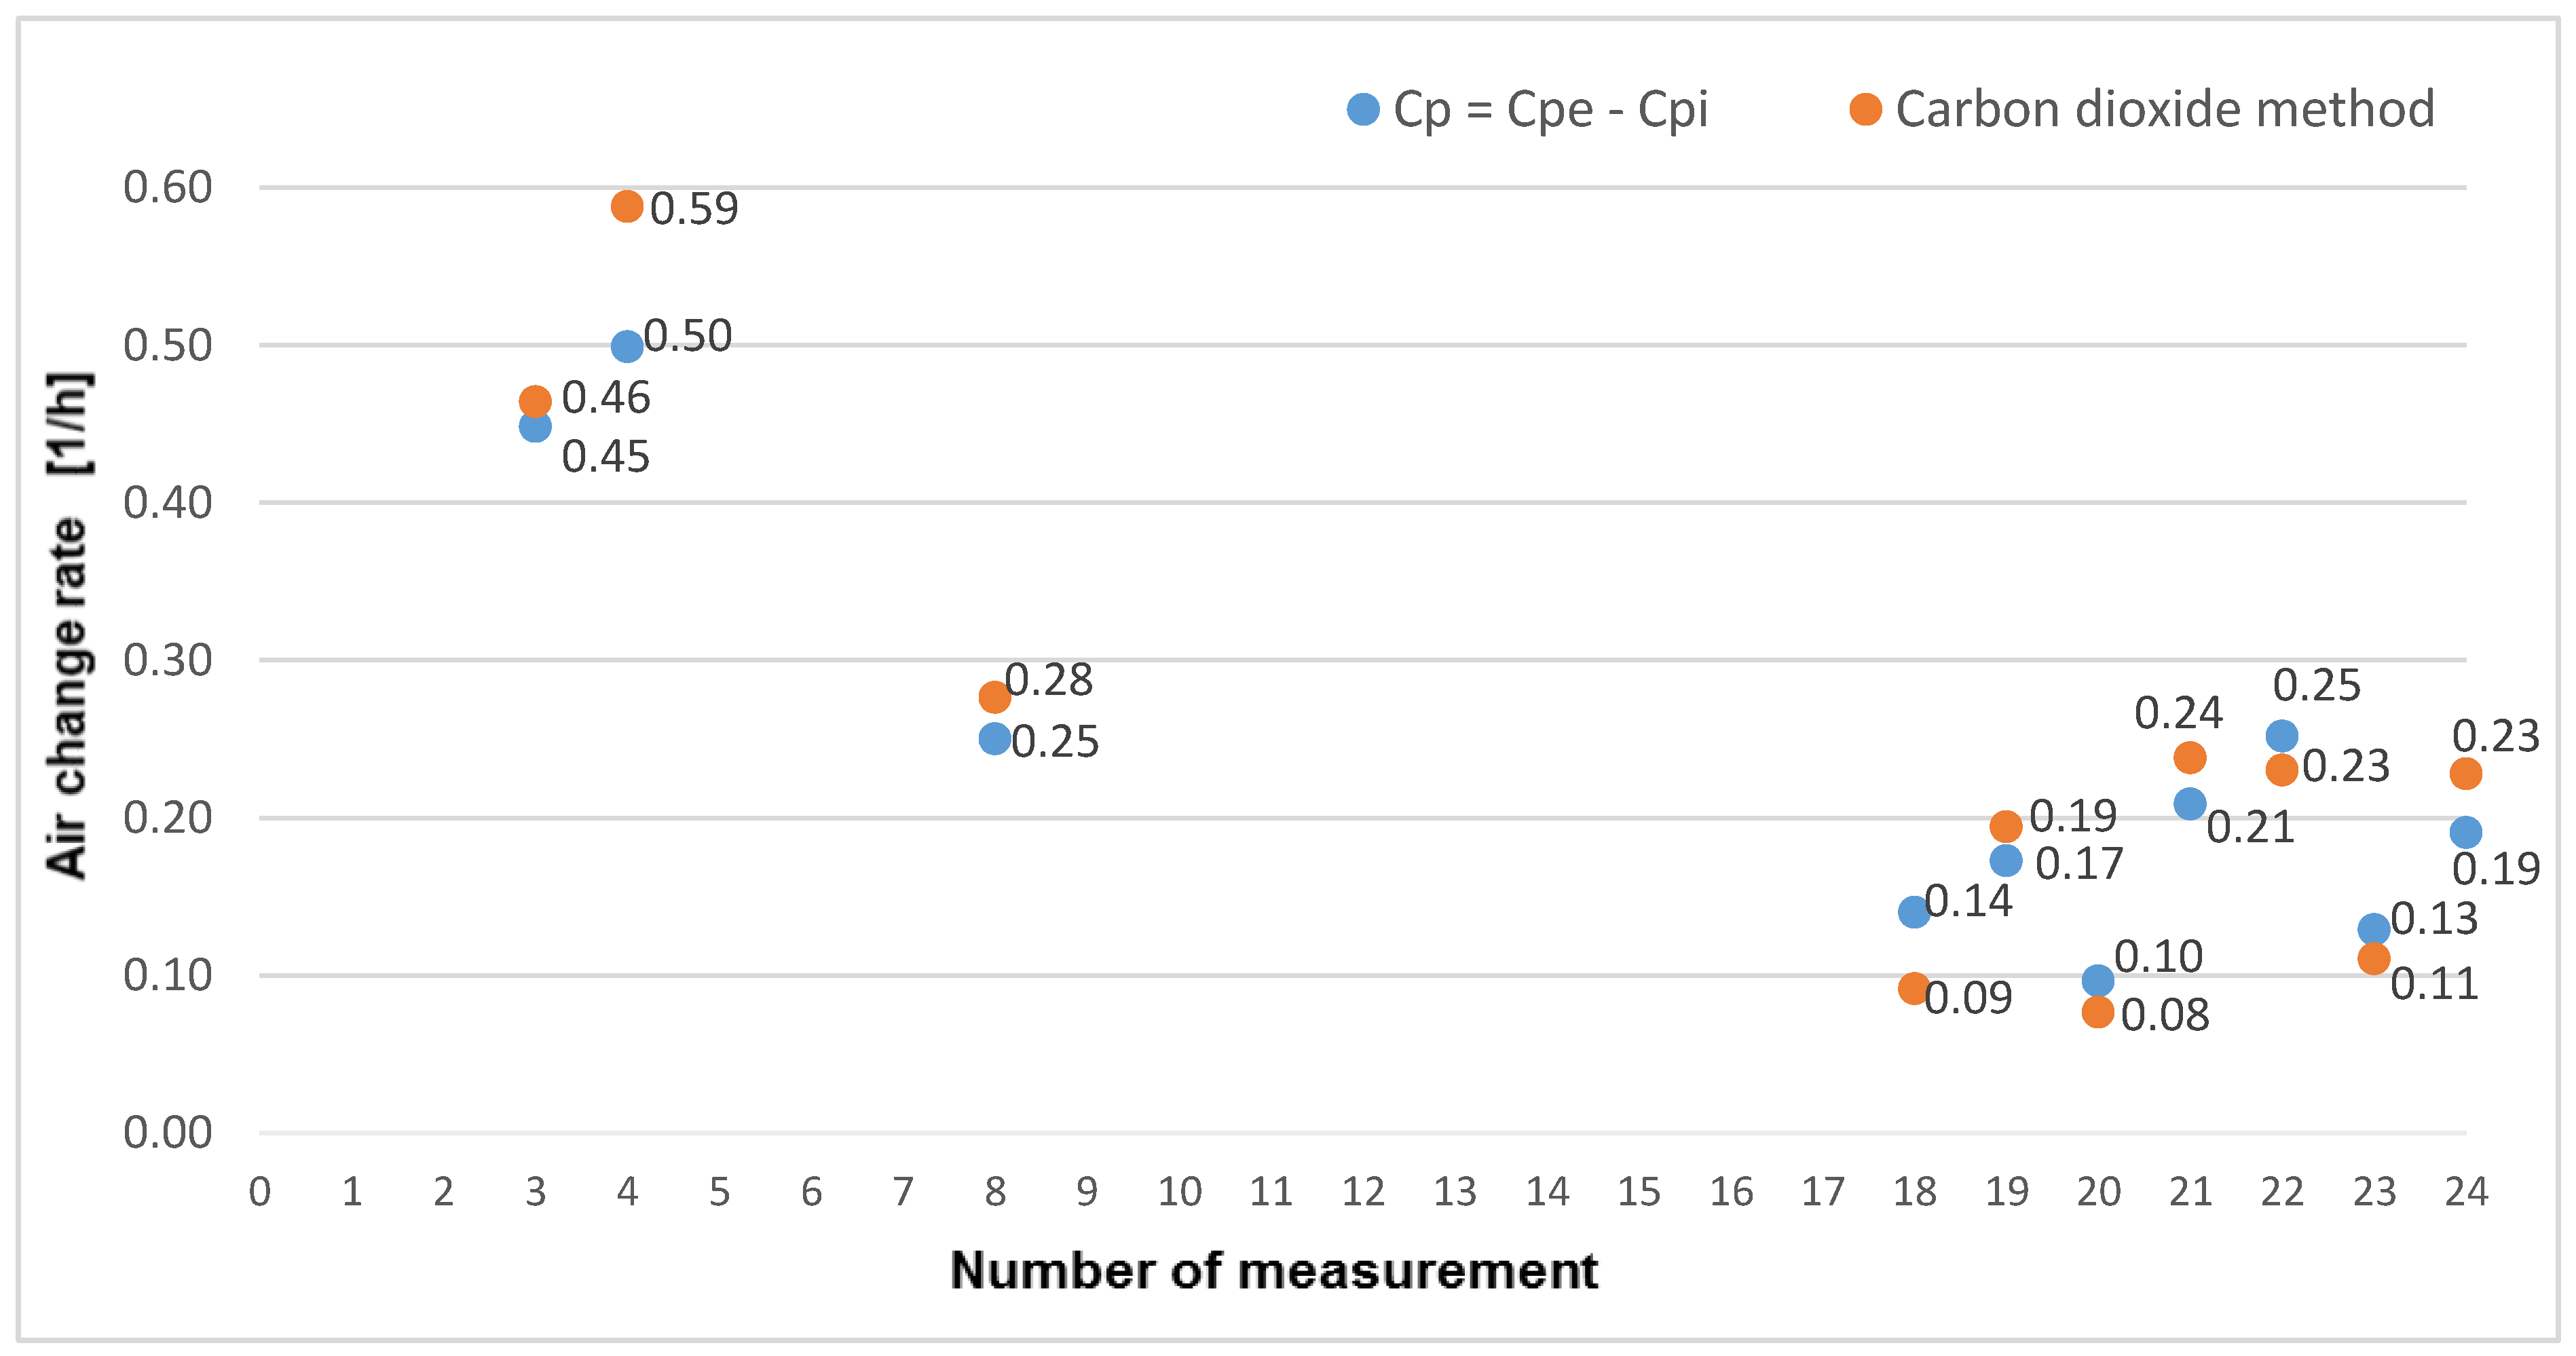This screenshot has width=2576, height=1356.
Task: Click the "Number of measurement" axis title
Action: [x=1274, y=1271]
